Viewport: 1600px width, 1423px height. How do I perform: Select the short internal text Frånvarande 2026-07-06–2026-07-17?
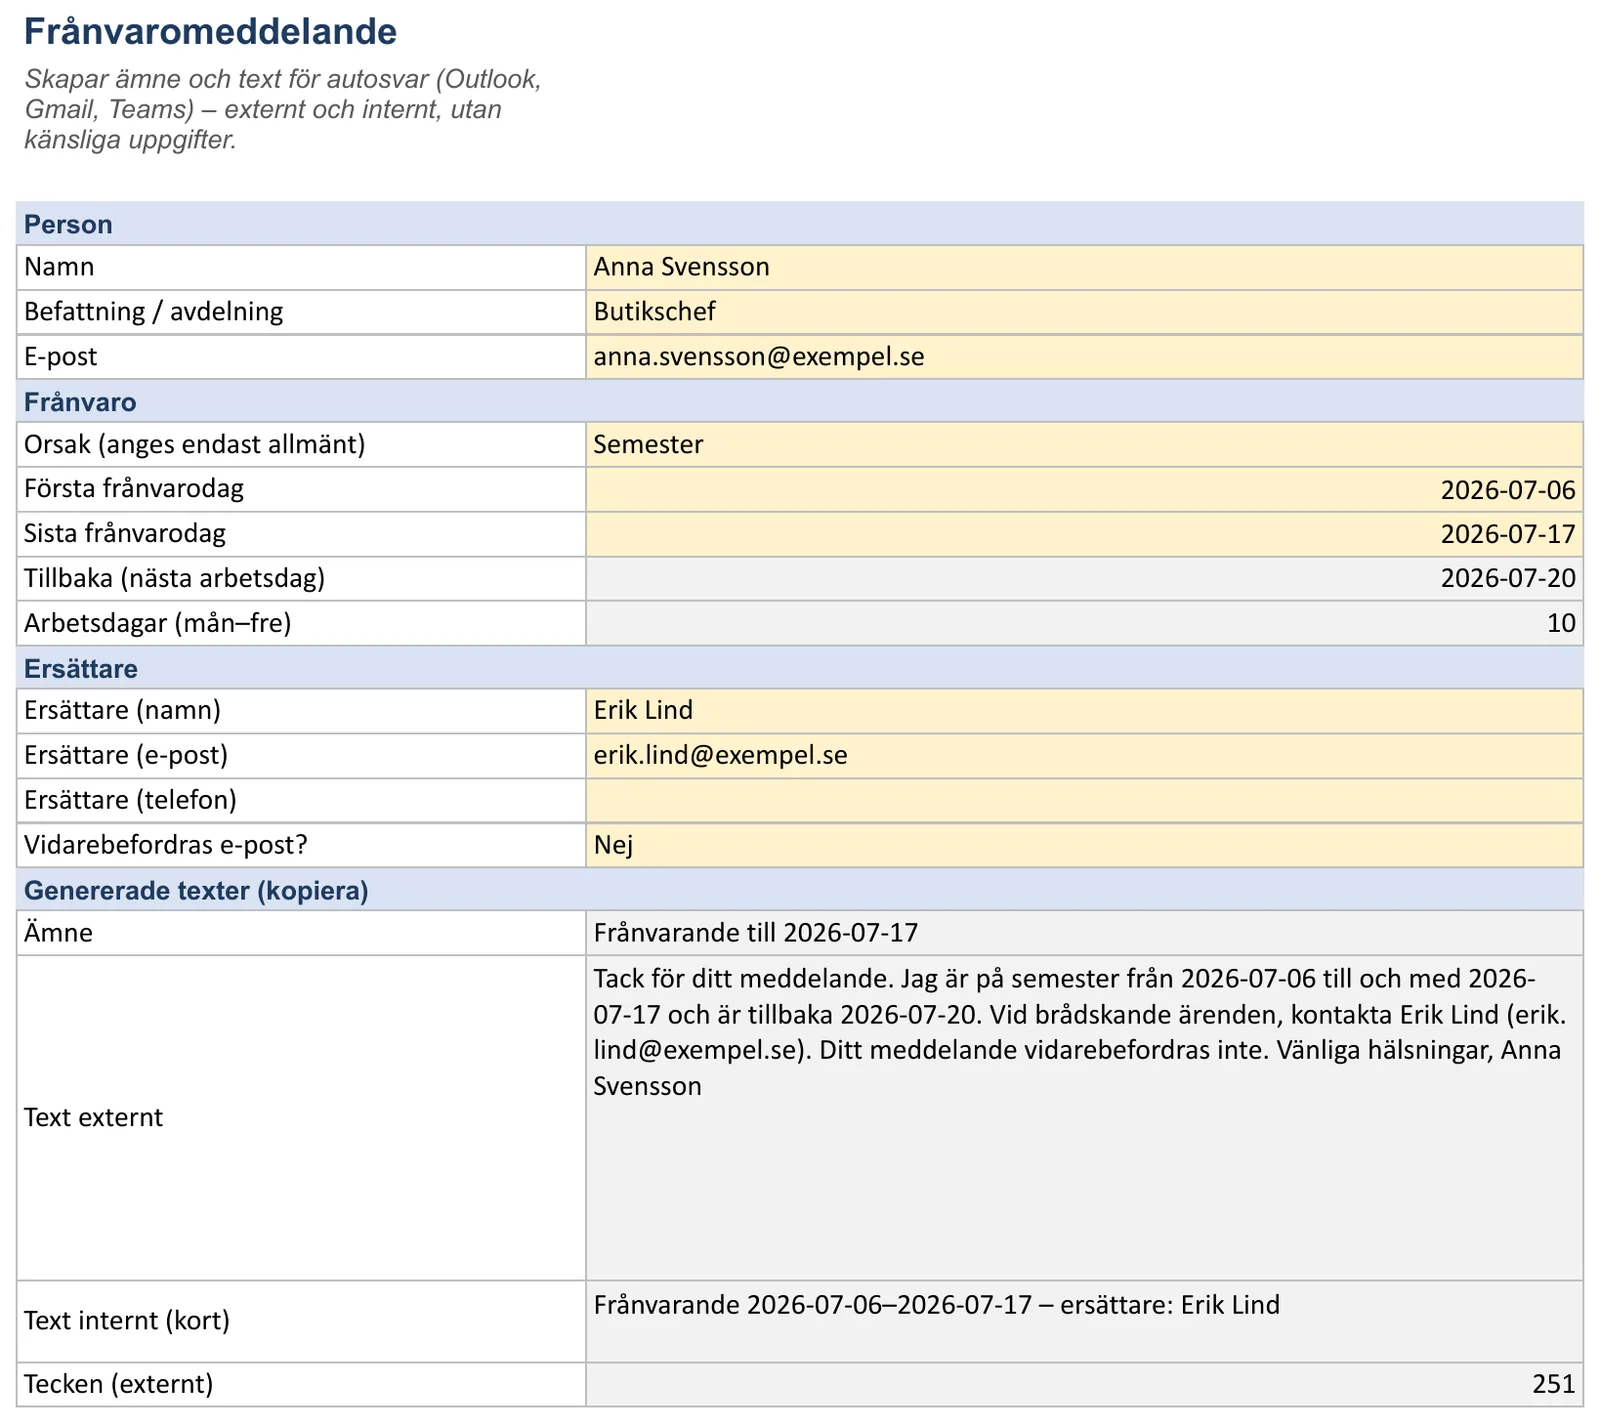pyautogui.click(x=1084, y=1321)
